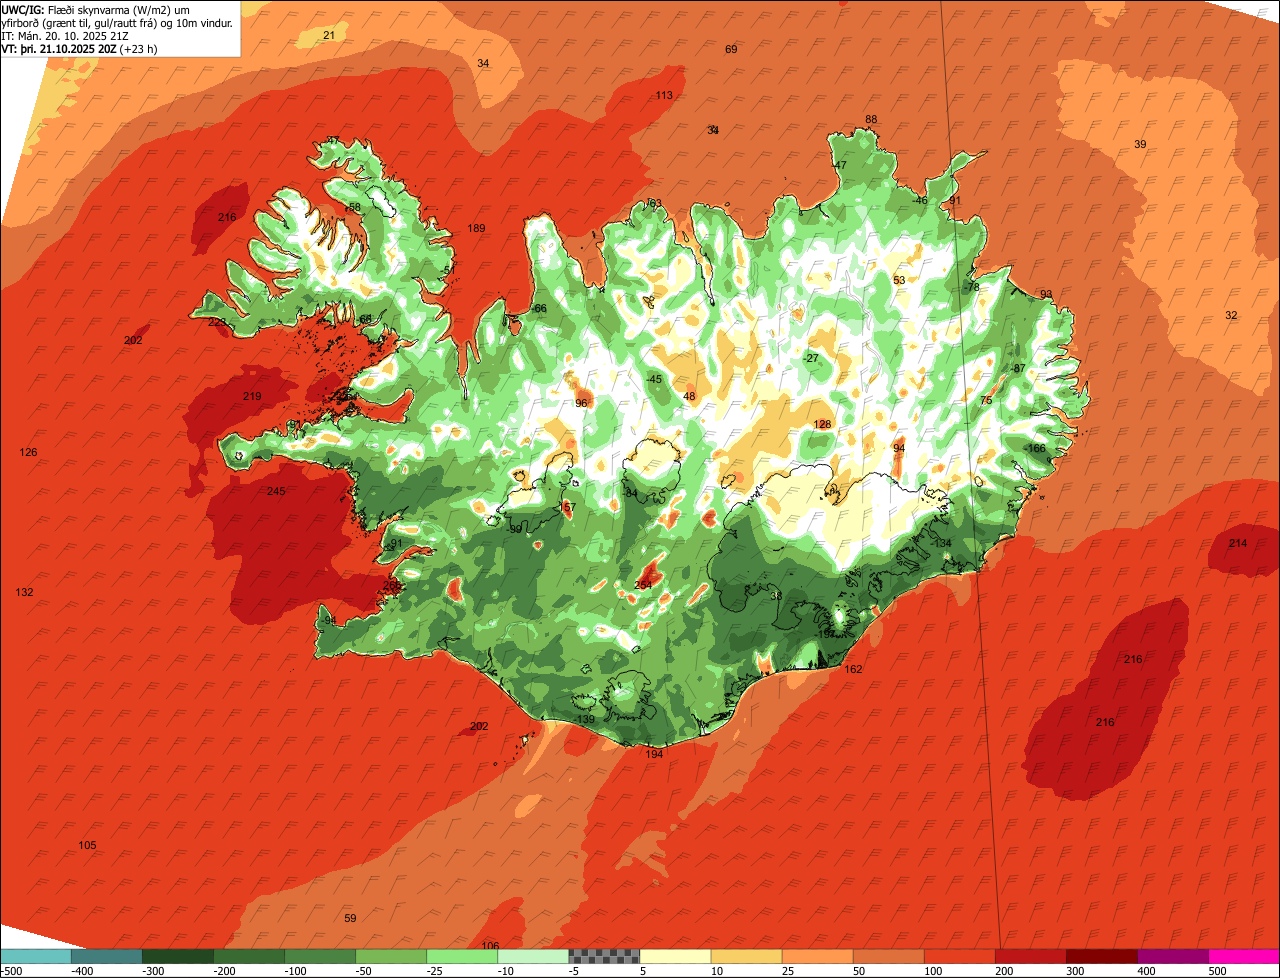This screenshot has height=978, width=1280.
Task: Click the map value '21' in the top-left sea
Action: tap(329, 36)
